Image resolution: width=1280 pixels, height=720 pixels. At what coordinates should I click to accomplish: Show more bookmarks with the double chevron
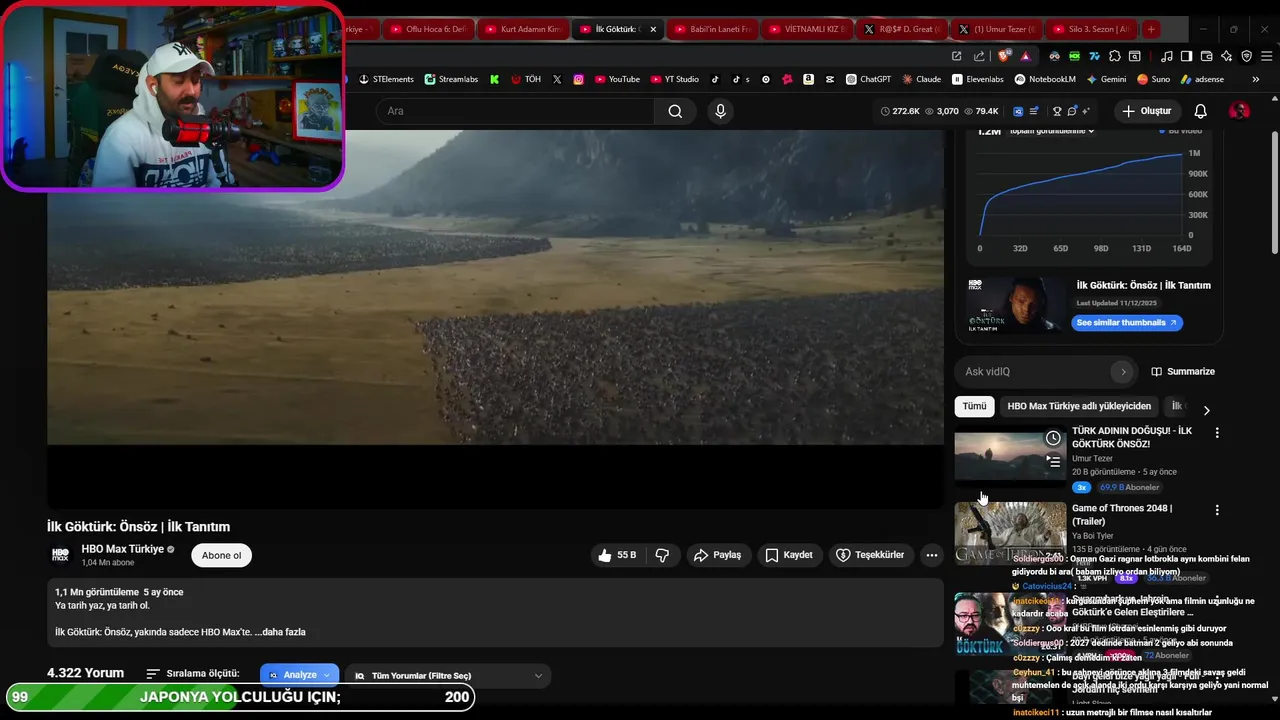(x=1255, y=79)
